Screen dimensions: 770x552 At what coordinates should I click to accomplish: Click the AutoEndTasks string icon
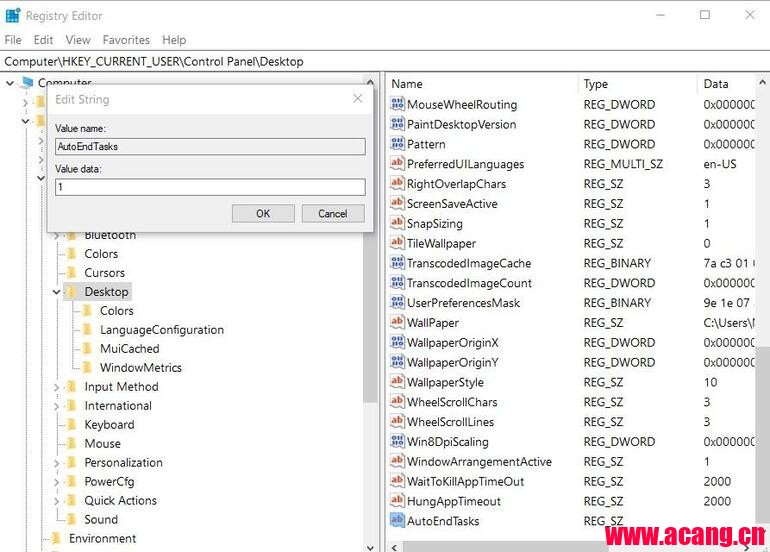[x=397, y=521]
